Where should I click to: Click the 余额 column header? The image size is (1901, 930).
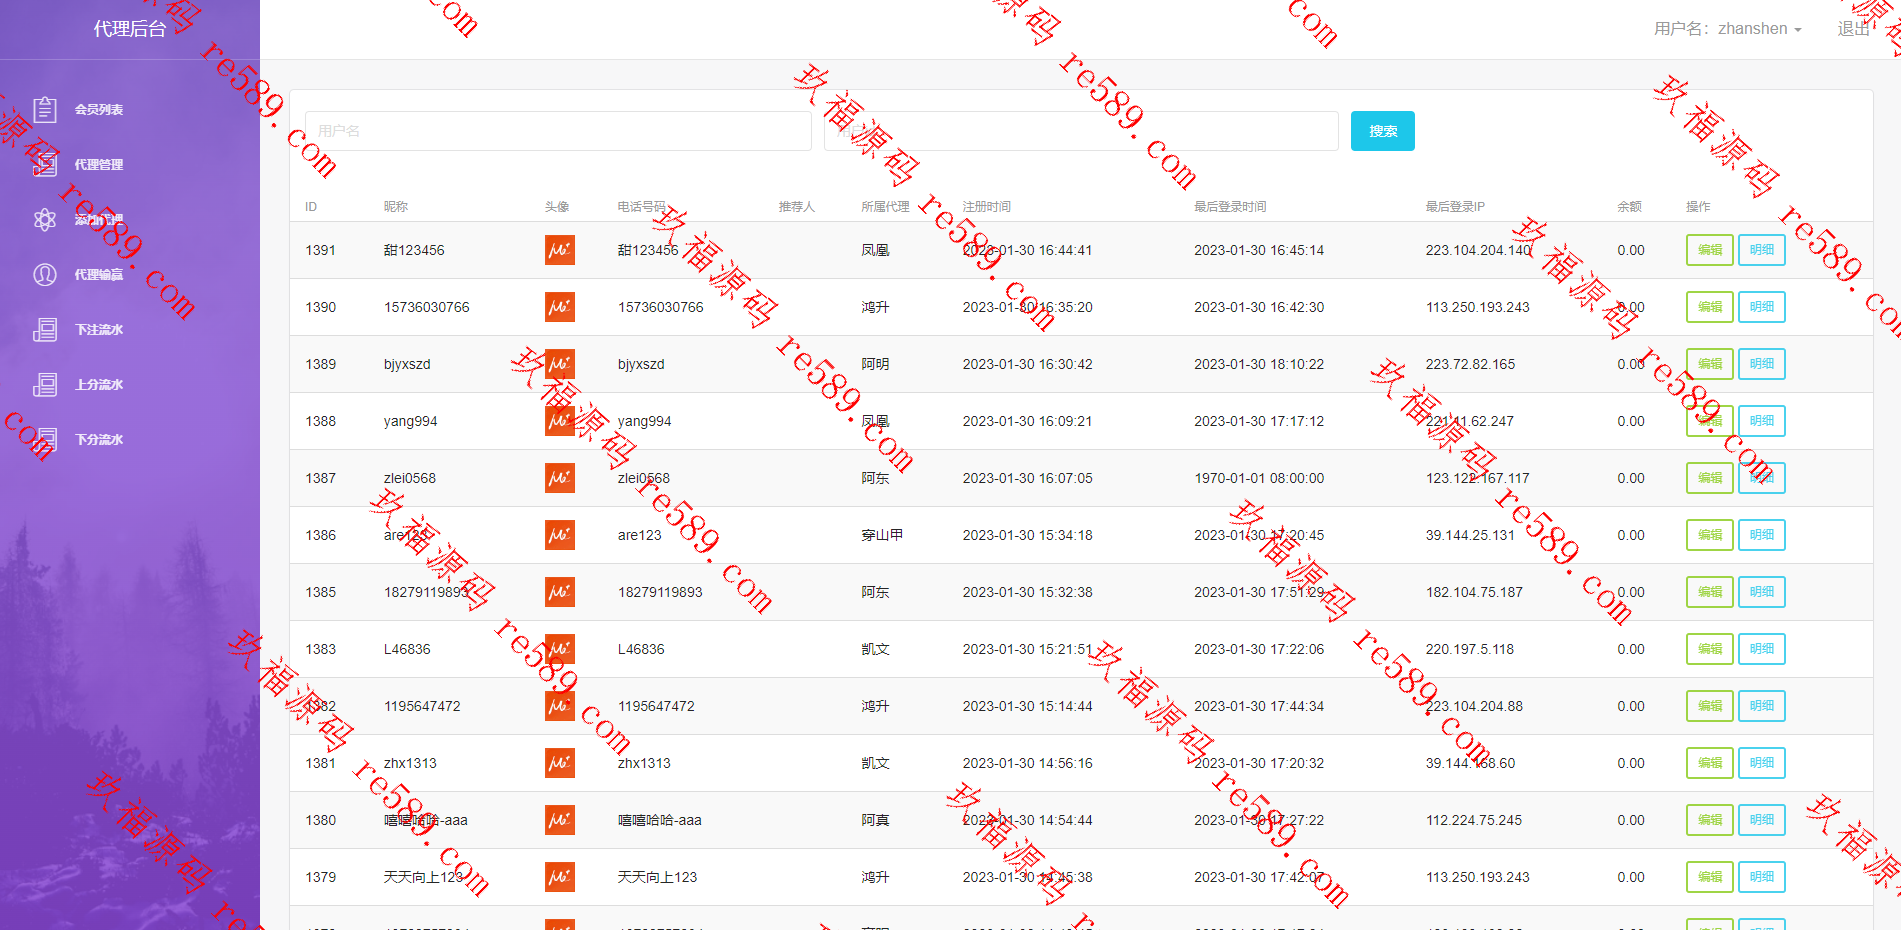click(x=1630, y=207)
